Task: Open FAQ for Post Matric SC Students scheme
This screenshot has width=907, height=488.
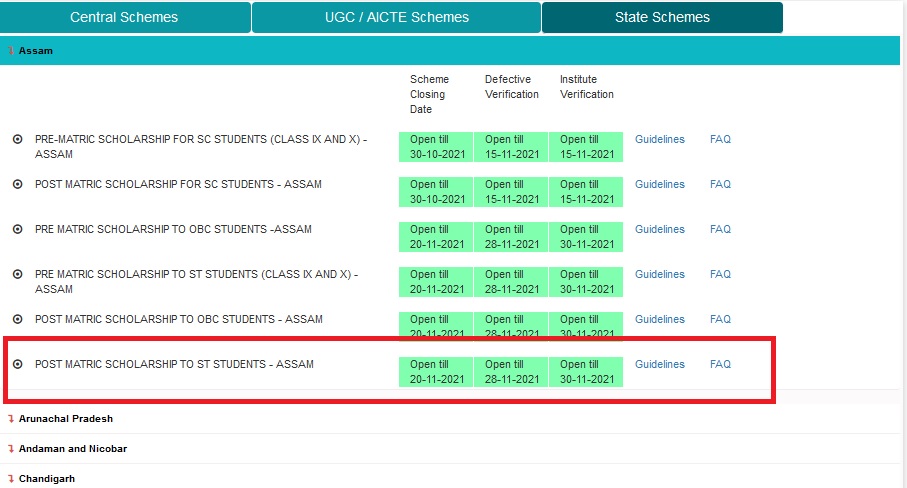Action: (720, 185)
